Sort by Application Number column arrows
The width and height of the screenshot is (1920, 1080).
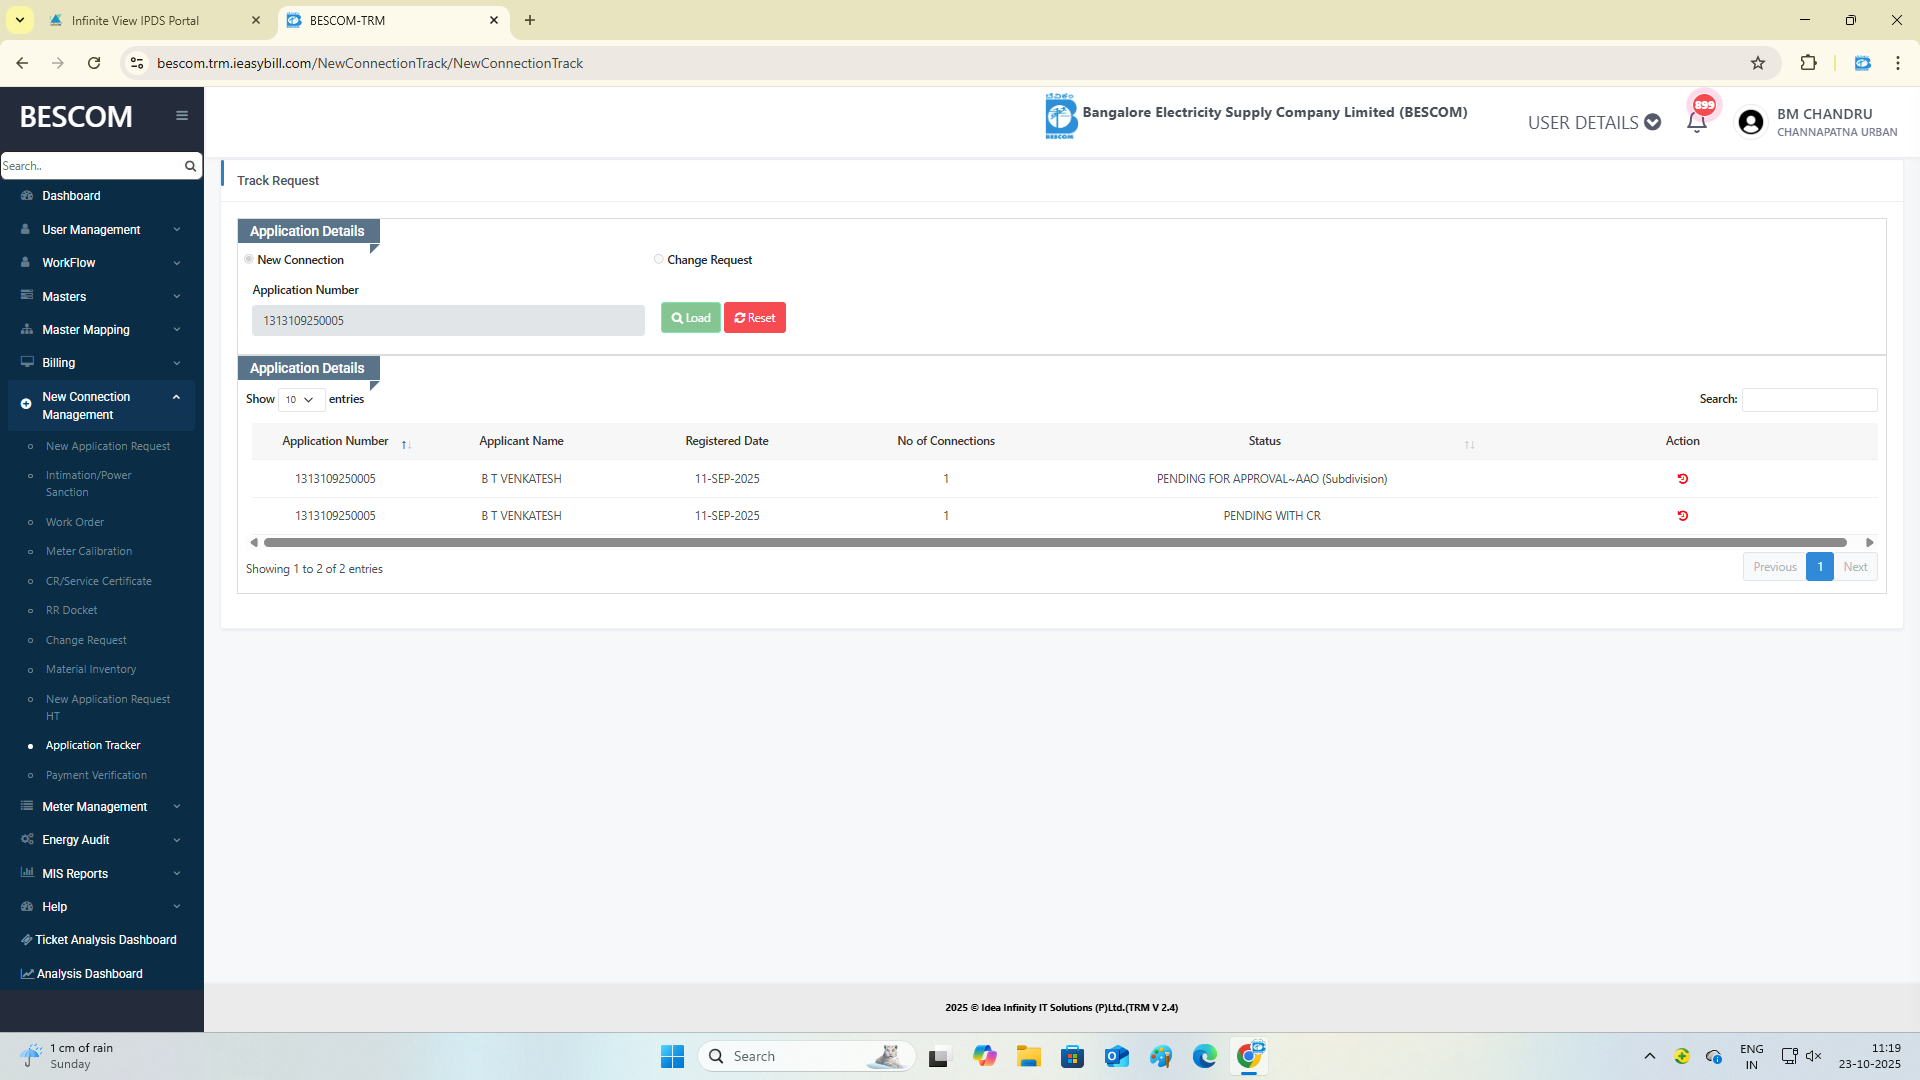click(x=406, y=444)
